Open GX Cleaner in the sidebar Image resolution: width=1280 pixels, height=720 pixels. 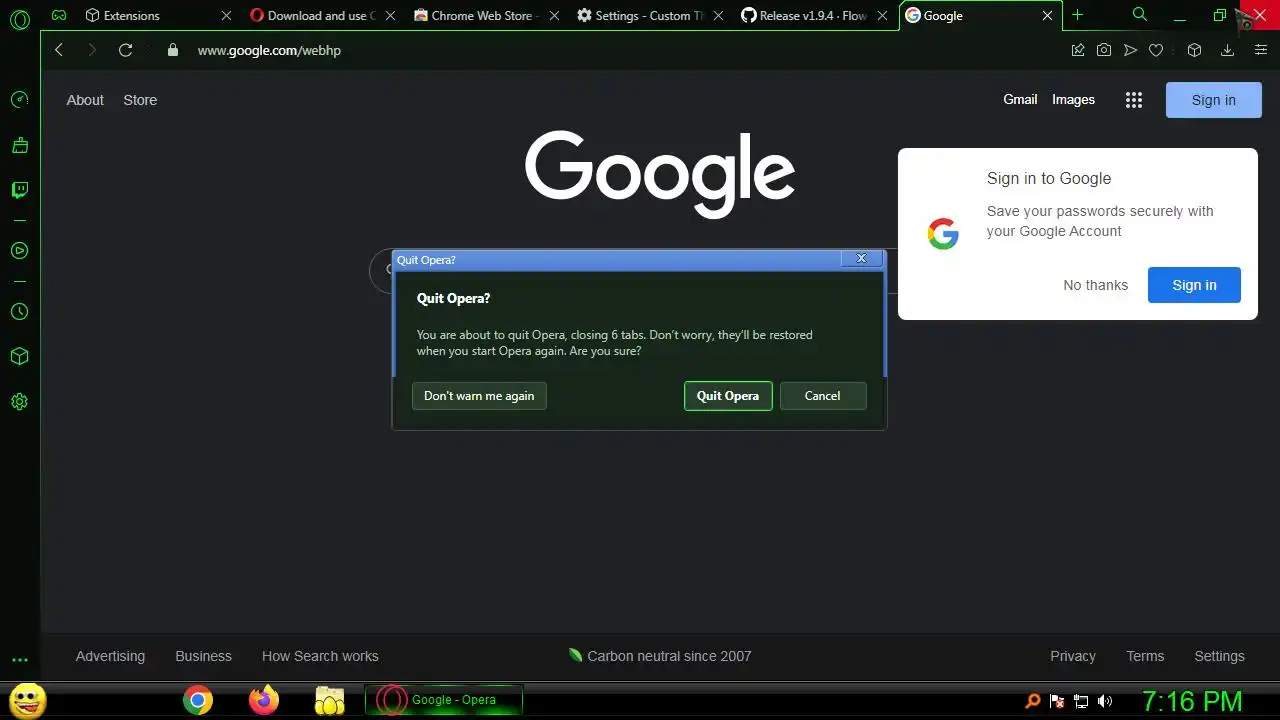tap(19, 145)
